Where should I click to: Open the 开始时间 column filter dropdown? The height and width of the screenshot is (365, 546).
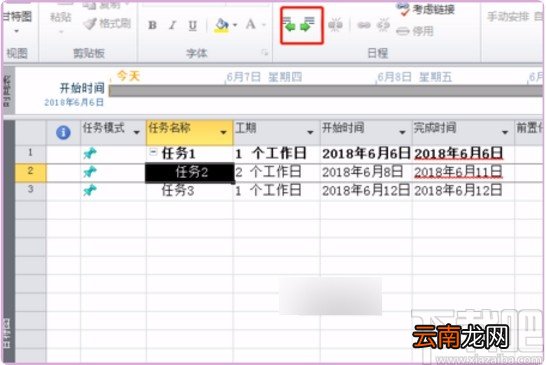(x=402, y=132)
